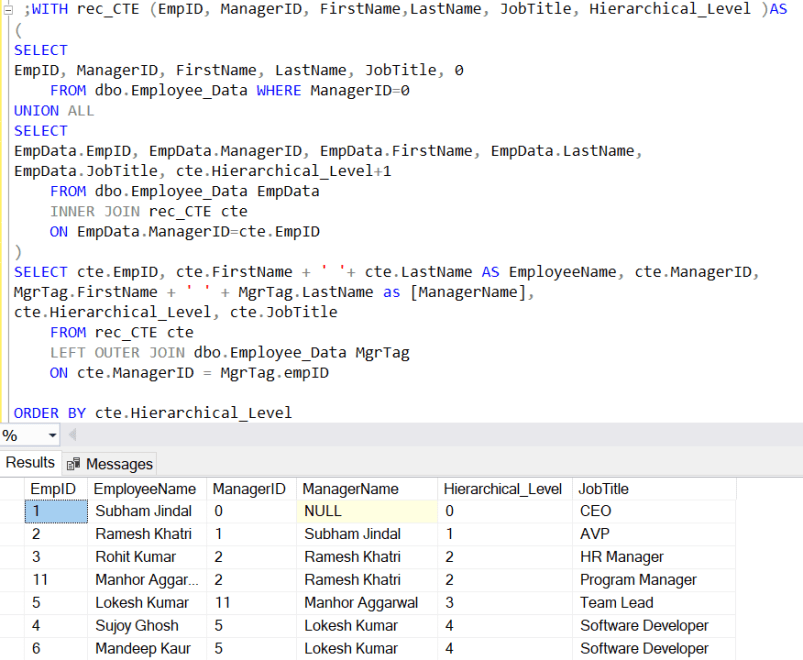This screenshot has height=660, width=803.
Task: Click the grid icon beside Messages label
Action: 75,463
